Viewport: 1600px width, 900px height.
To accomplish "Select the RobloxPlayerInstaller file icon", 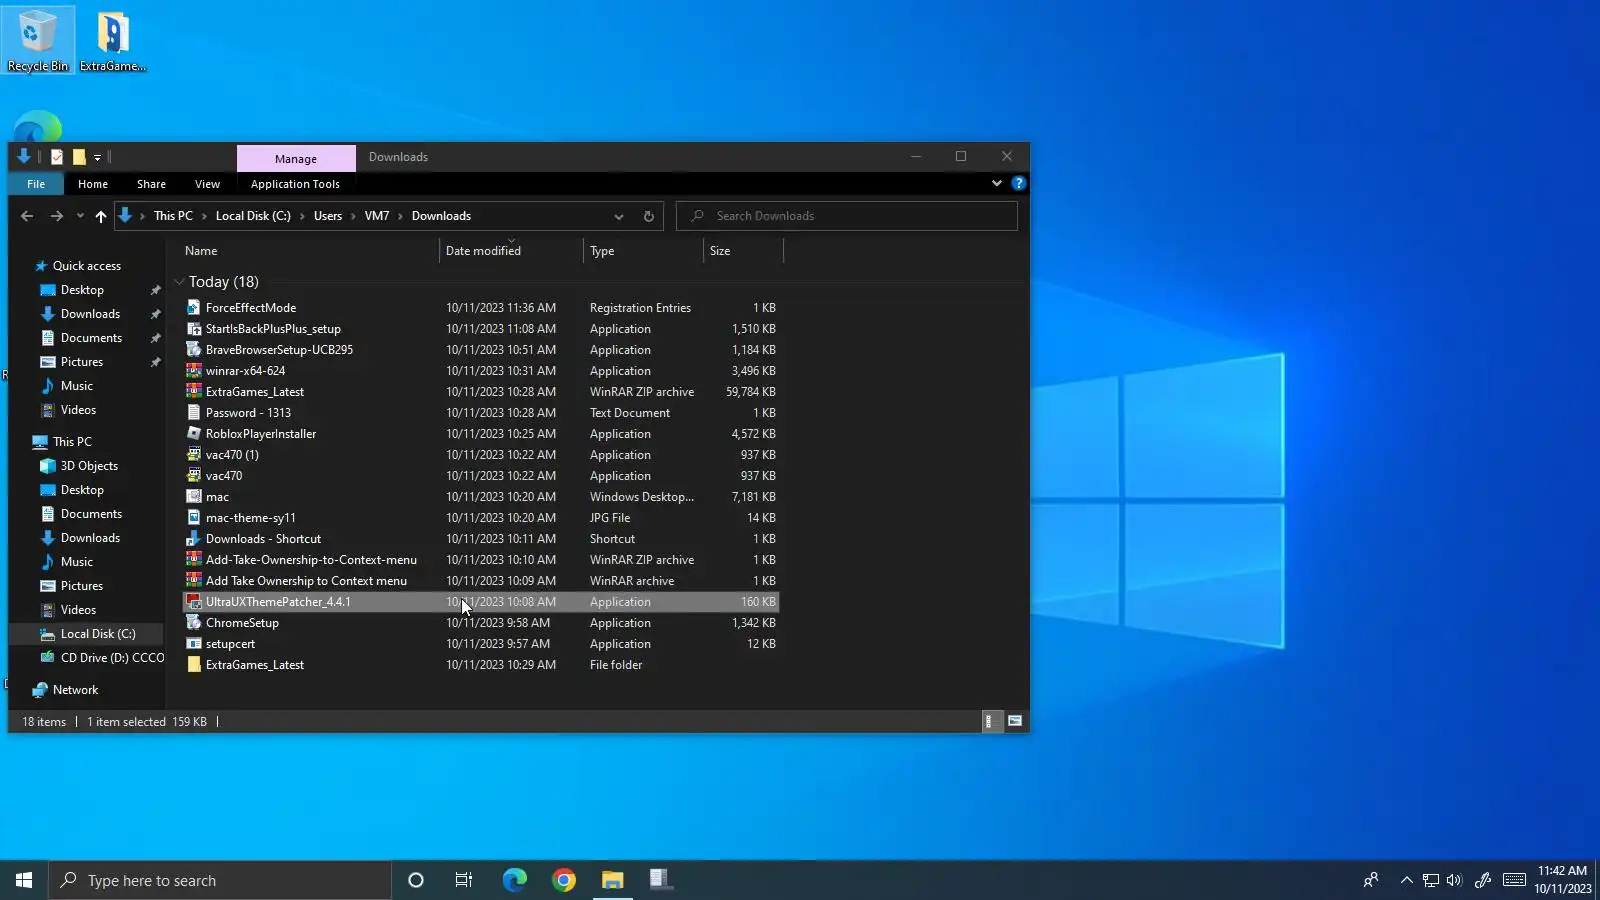I will (194, 434).
